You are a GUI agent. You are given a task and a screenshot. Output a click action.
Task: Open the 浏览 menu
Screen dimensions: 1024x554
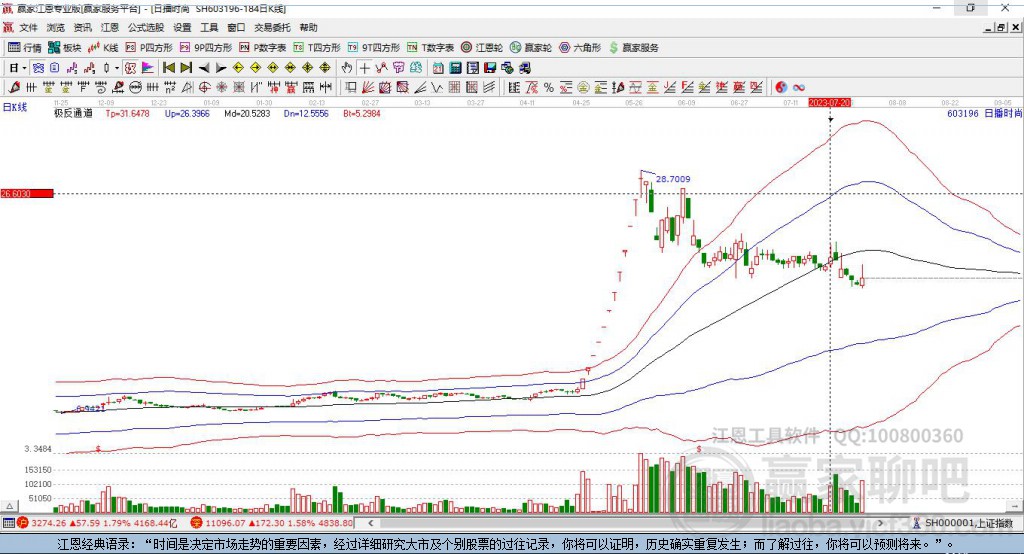click(x=56, y=27)
